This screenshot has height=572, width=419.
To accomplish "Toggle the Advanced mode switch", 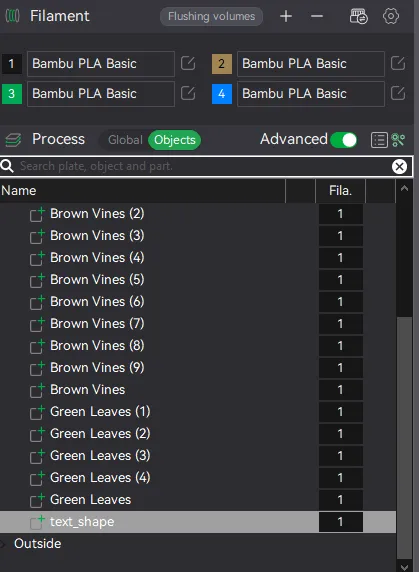I will pyautogui.click(x=344, y=140).
